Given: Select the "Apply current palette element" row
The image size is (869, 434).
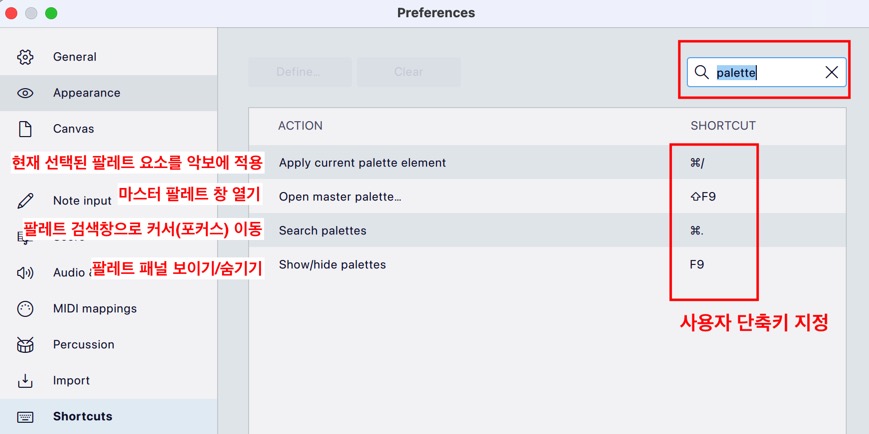Looking at the screenshot, I should pos(362,163).
